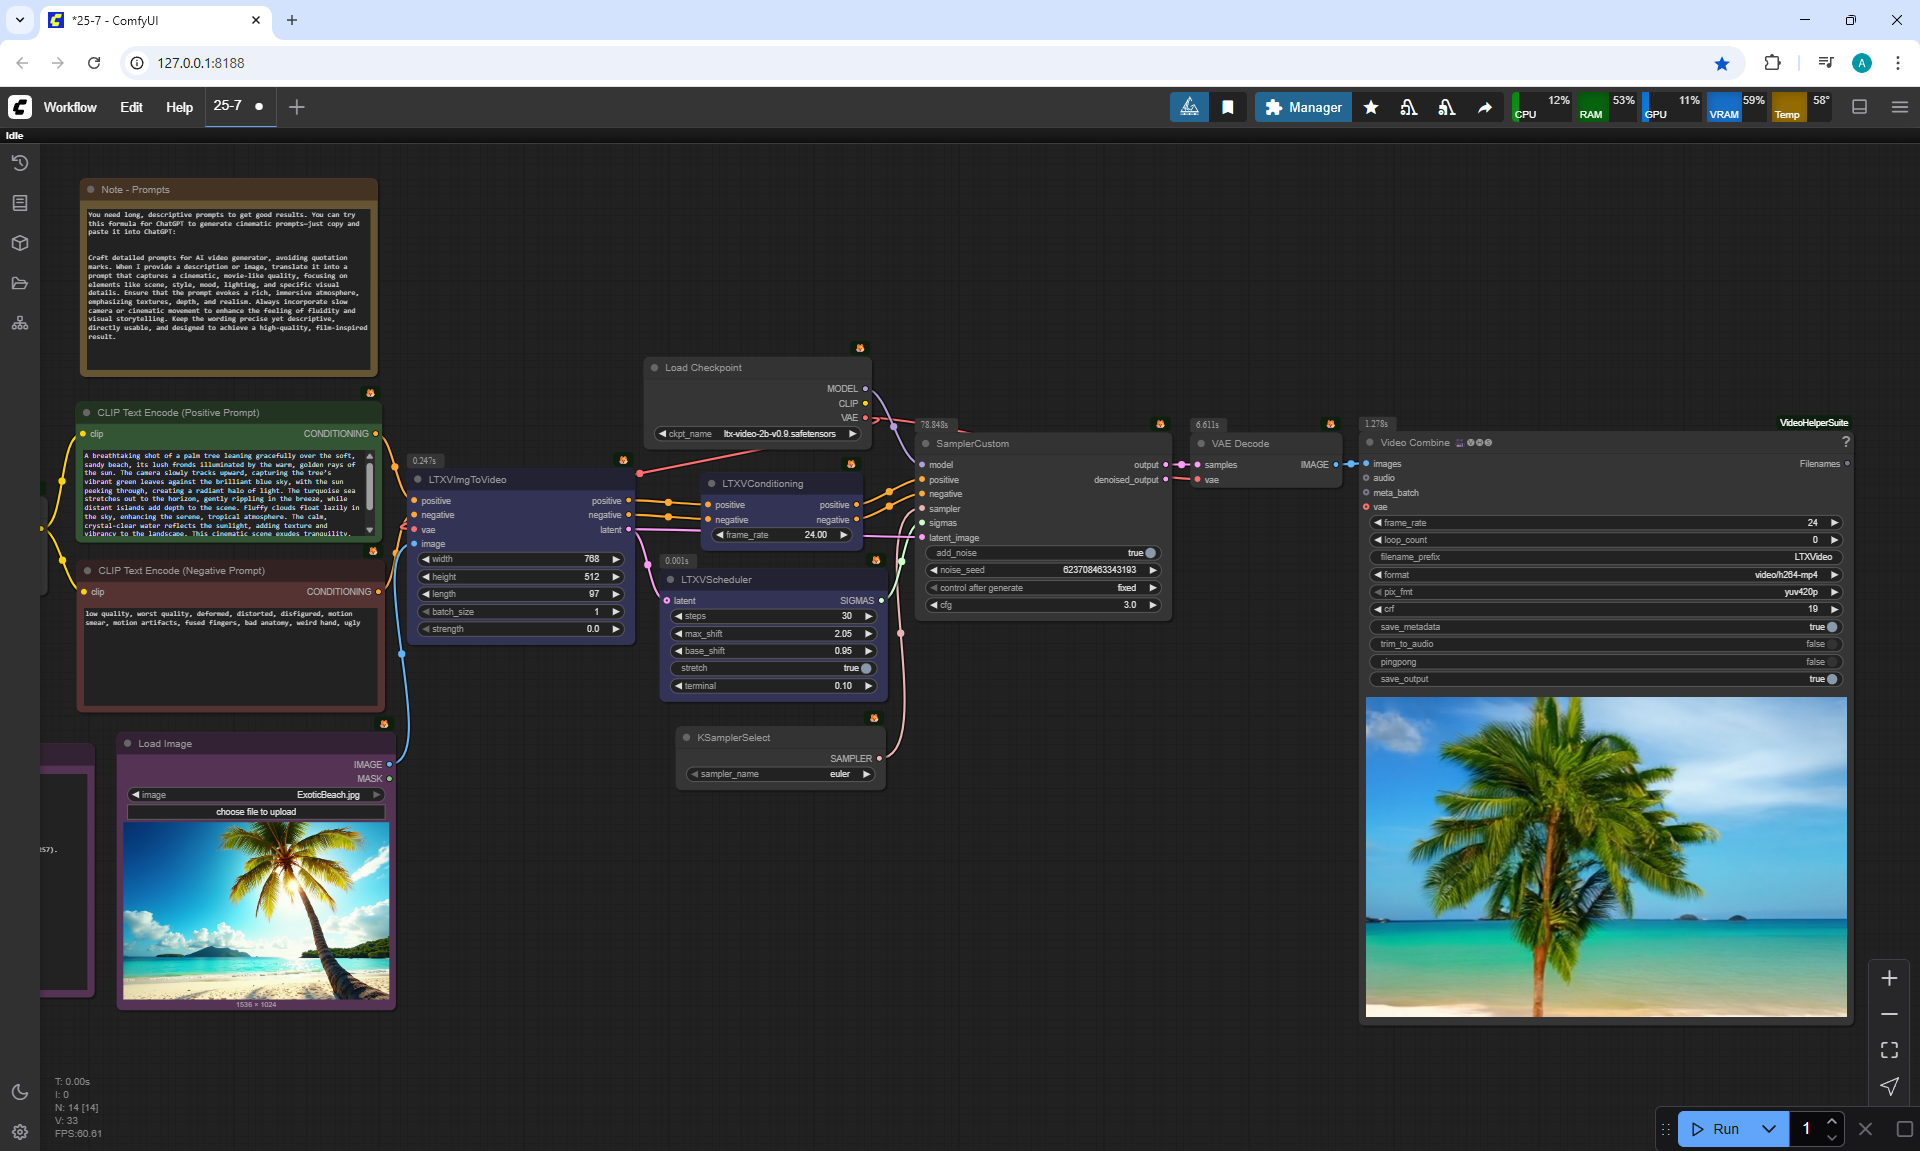Image resolution: width=1920 pixels, height=1151 pixels.
Task: Click the Manager button
Action: (1303, 107)
